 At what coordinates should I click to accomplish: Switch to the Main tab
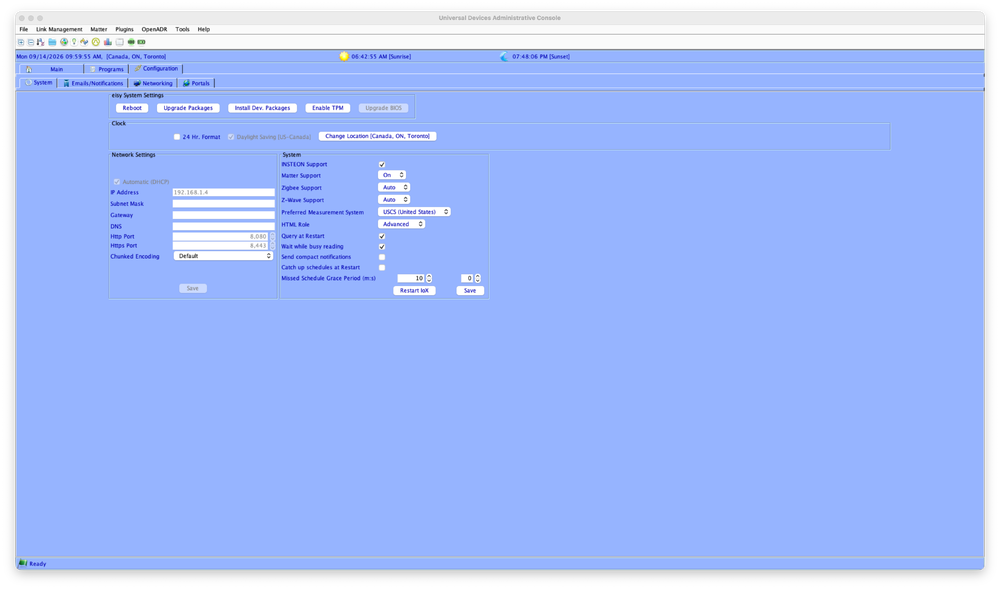point(50,69)
